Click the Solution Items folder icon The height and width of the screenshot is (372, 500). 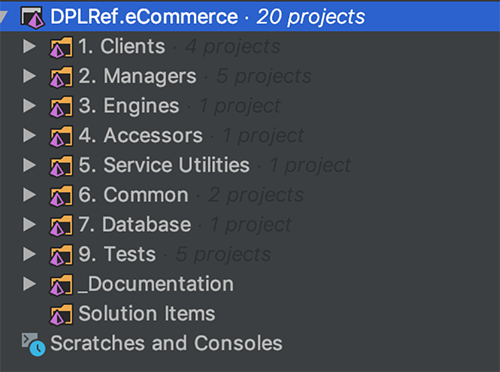click(61, 314)
